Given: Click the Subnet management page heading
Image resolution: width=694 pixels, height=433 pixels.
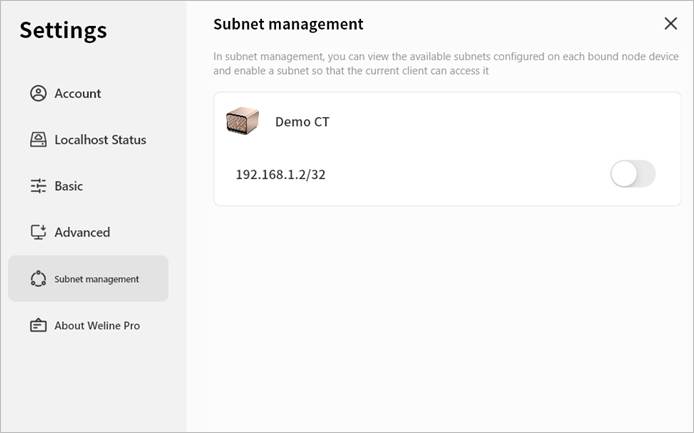Looking at the screenshot, I should point(288,24).
